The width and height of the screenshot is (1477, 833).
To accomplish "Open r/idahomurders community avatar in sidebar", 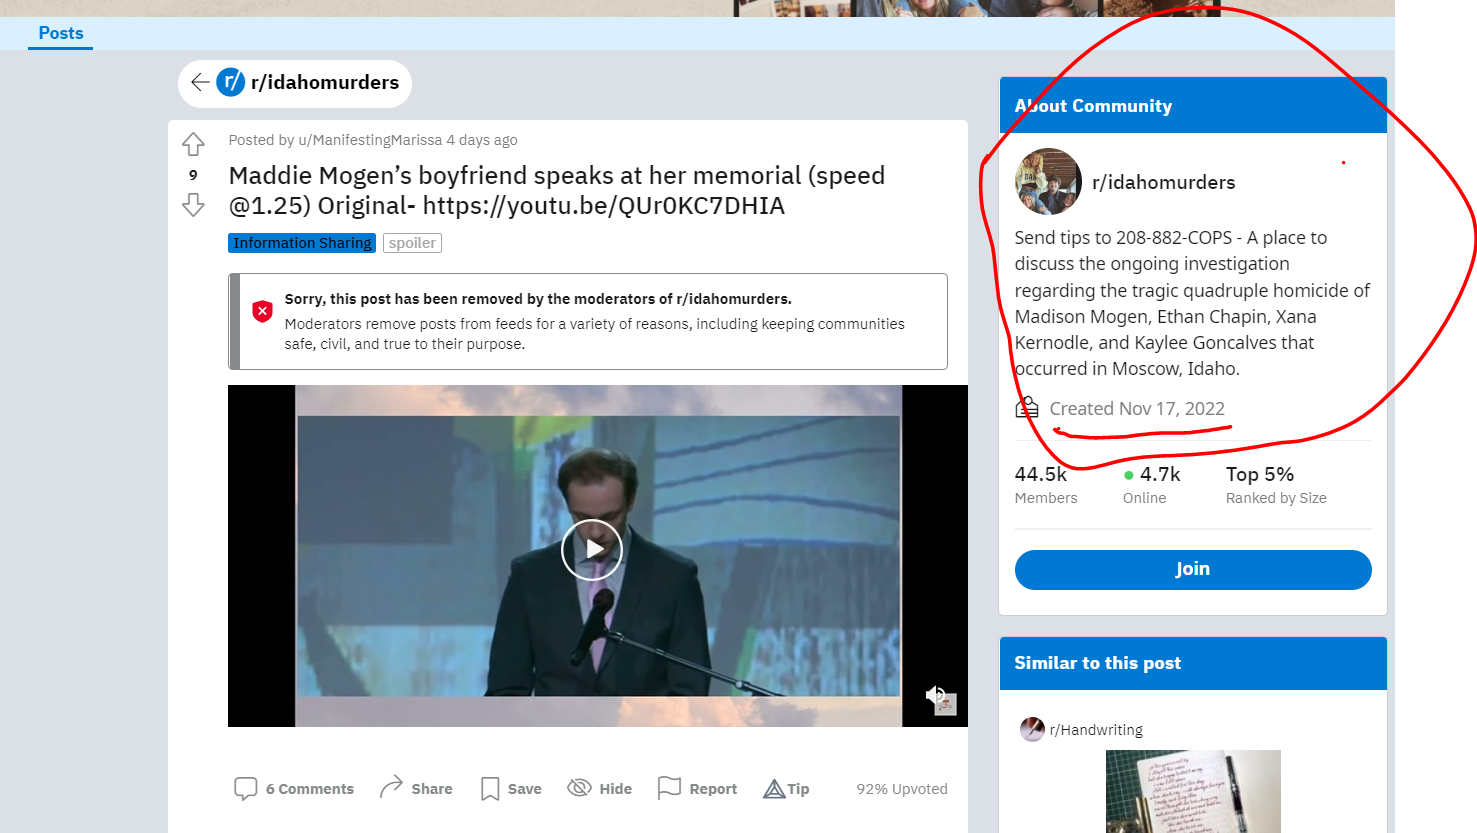I will [x=1048, y=182].
